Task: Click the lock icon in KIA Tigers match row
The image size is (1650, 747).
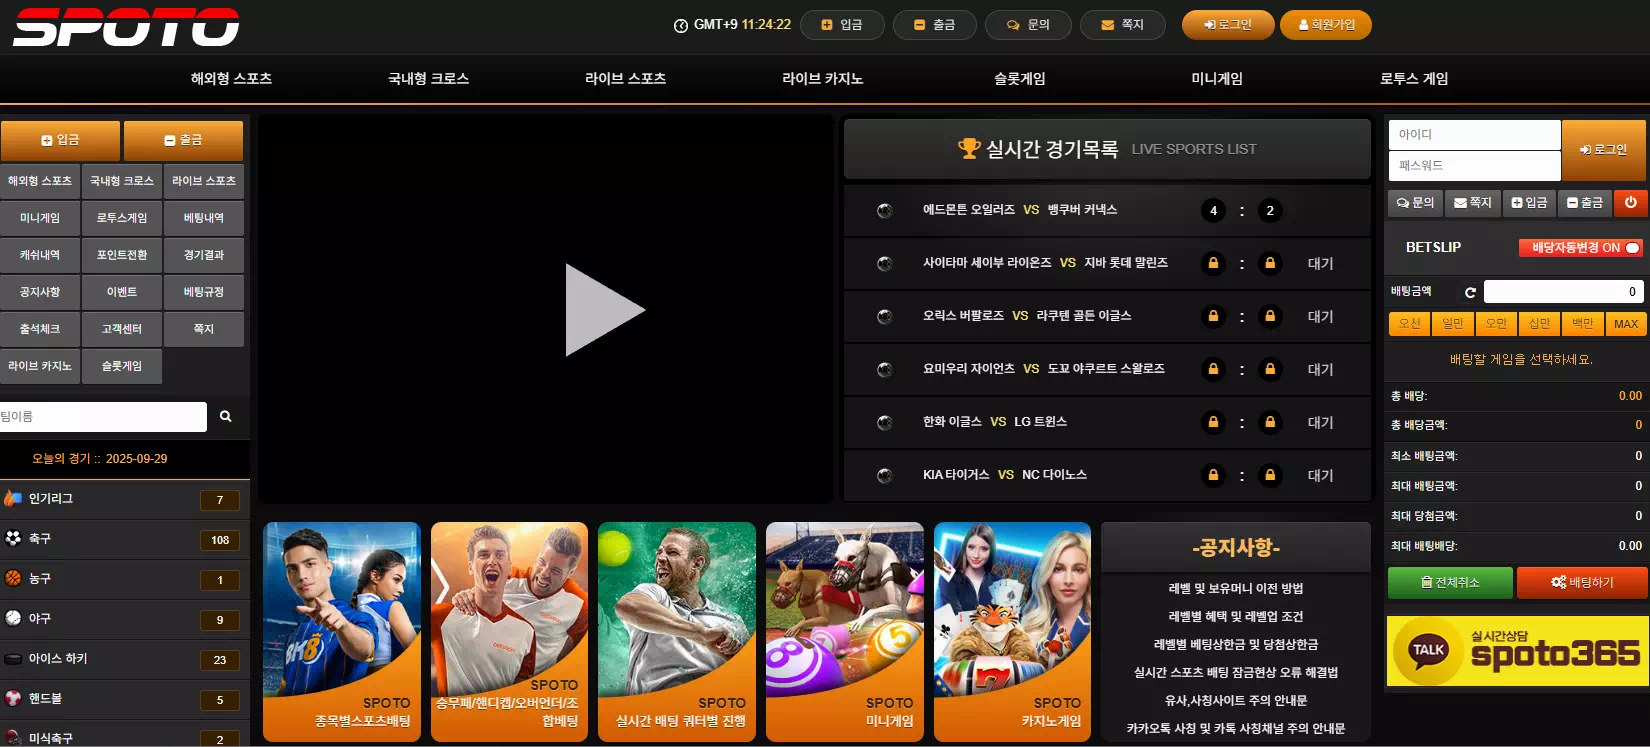Action: click(1213, 475)
